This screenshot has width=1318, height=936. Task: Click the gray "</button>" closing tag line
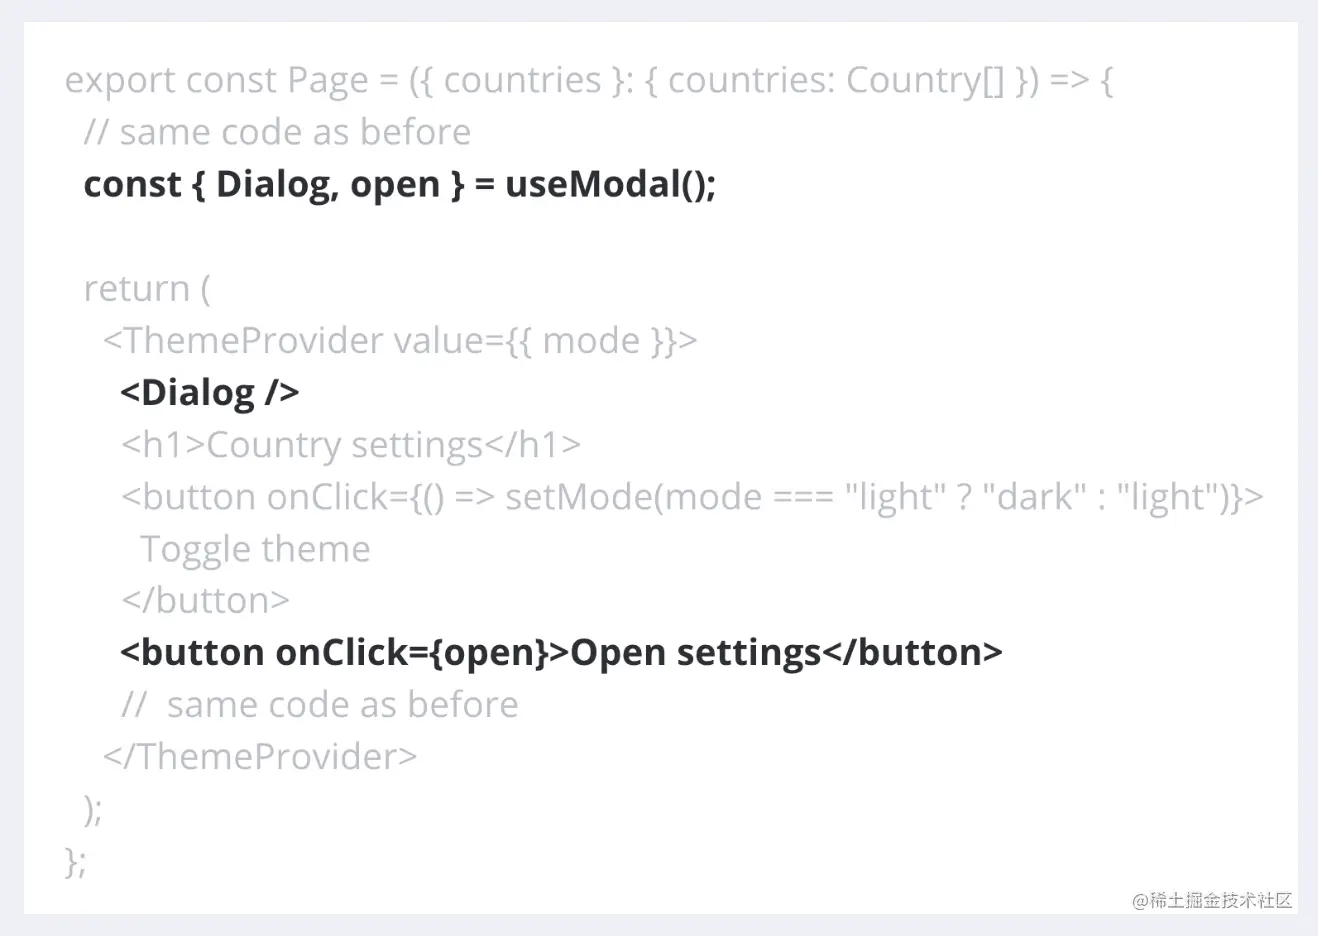click(x=205, y=601)
